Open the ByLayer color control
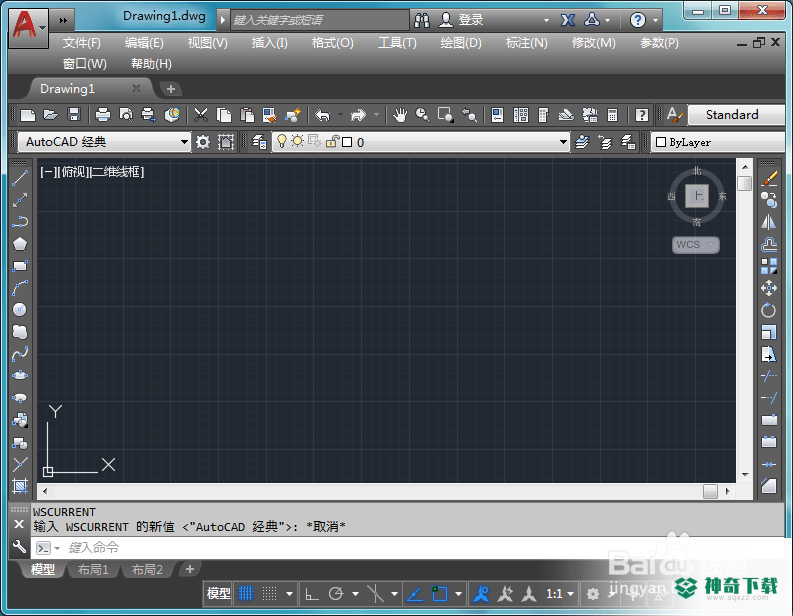 click(718, 142)
